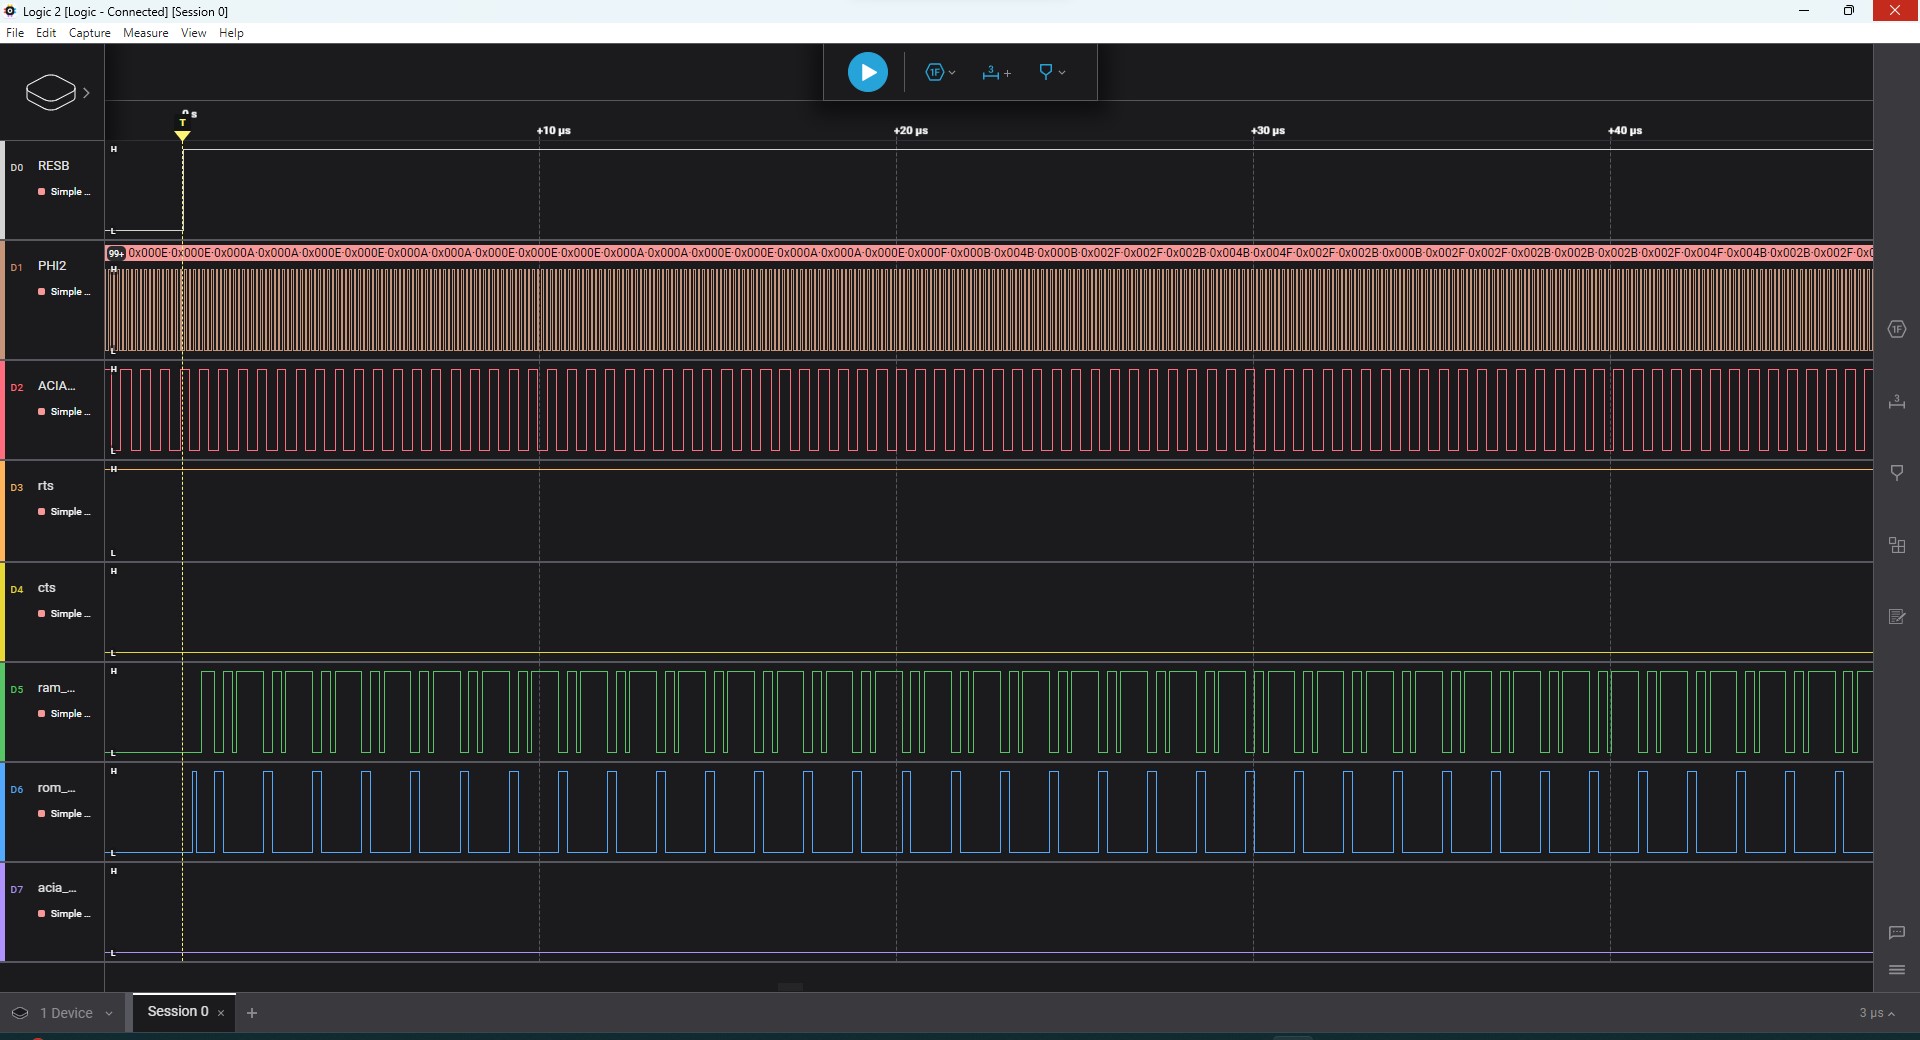
Task: Open Analyzers panel in right sidebar
Action: tap(1896, 329)
